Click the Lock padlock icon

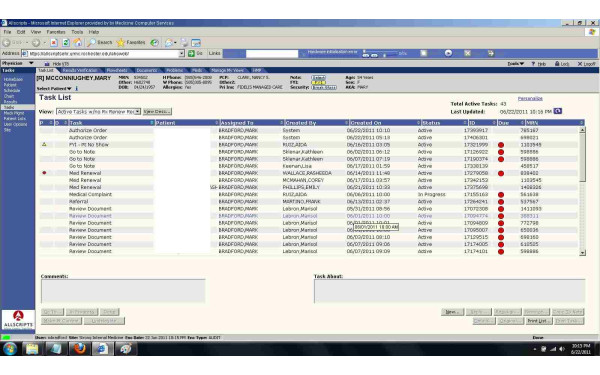pos(557,64)
